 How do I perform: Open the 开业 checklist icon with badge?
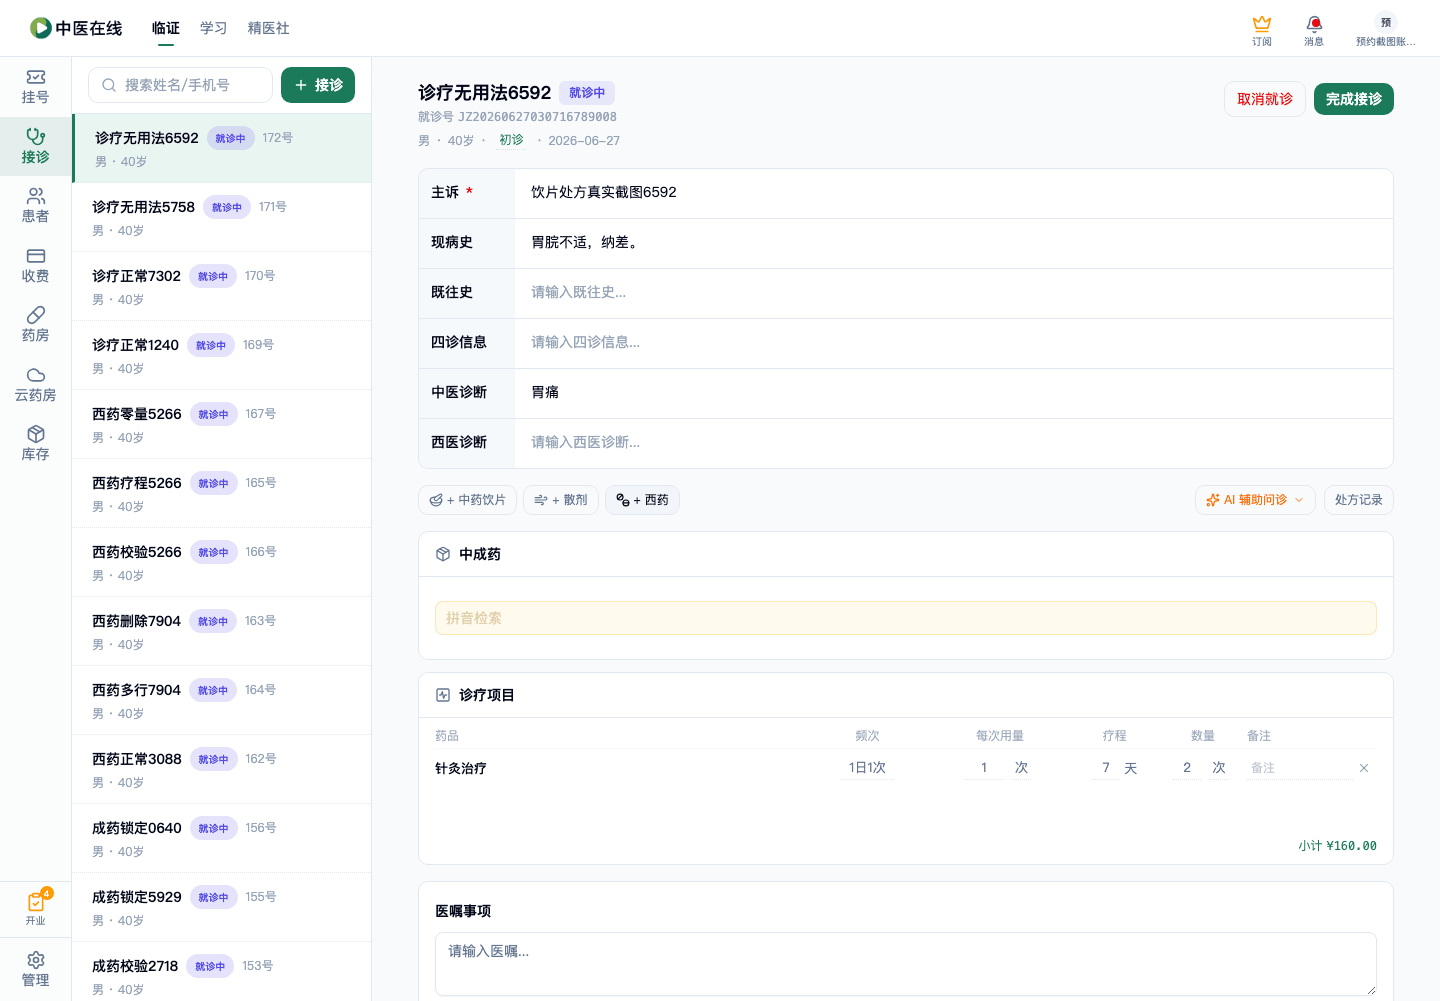pyautogui.click(x=35, y=908)
